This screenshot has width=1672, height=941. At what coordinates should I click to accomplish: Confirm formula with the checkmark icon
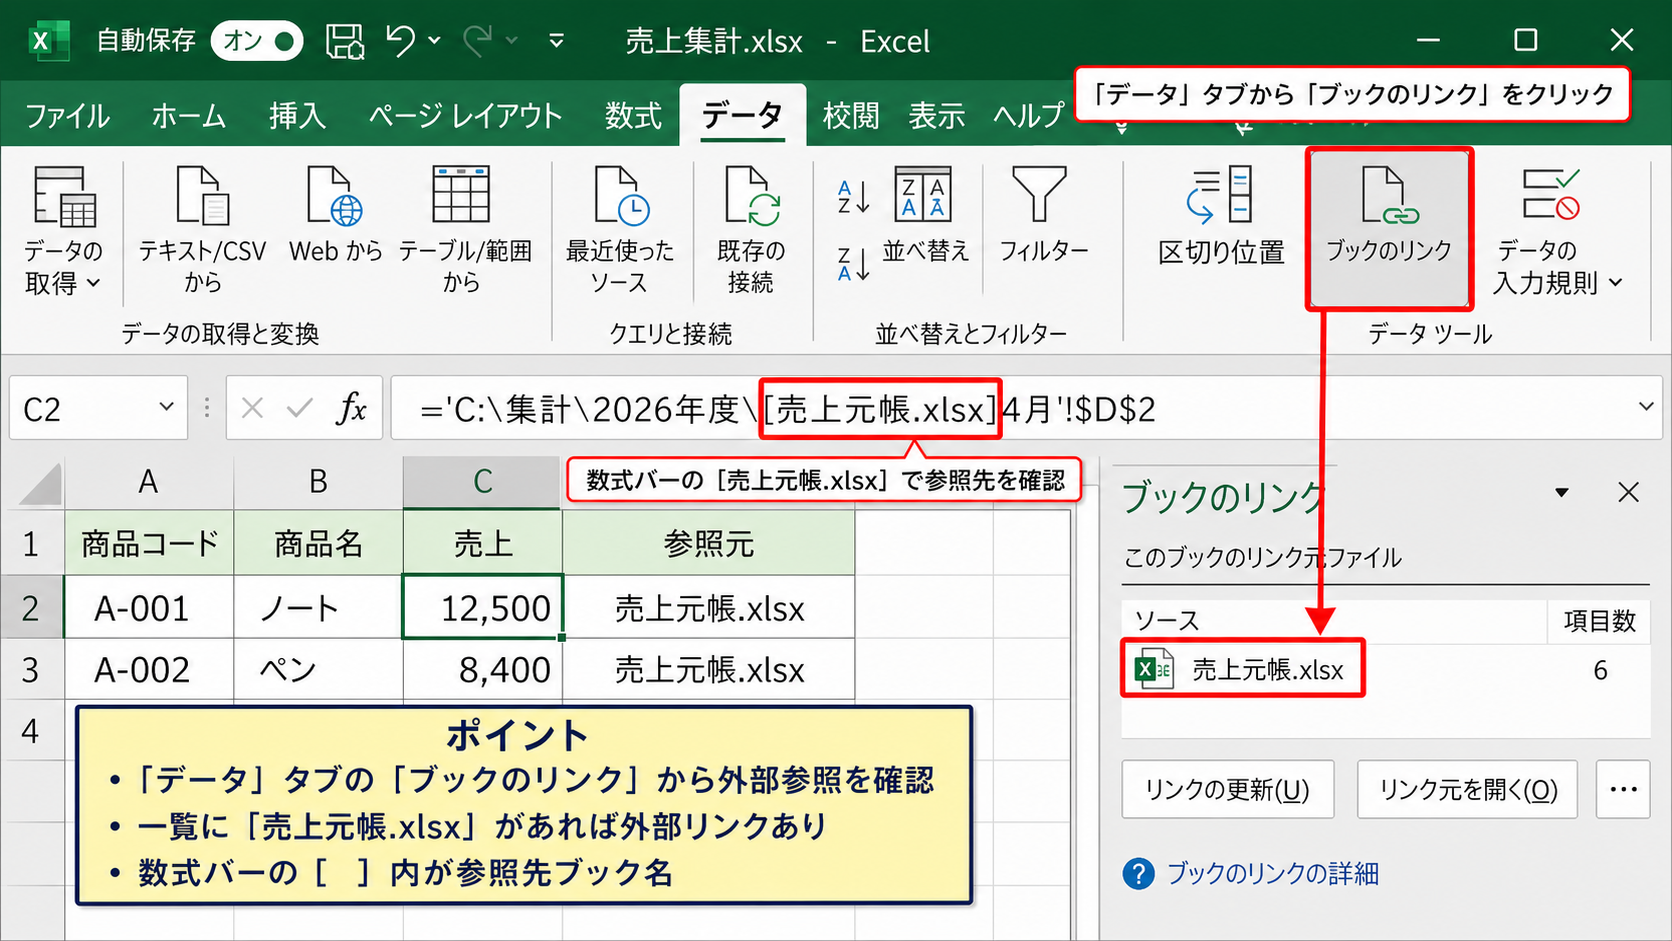[299, 408]
